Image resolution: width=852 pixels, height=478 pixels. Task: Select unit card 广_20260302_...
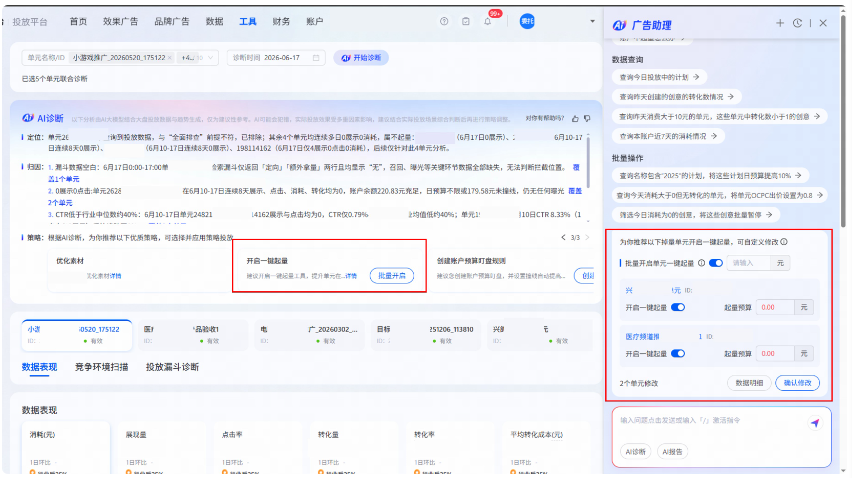pyautogui.click(x=309, y=335)
